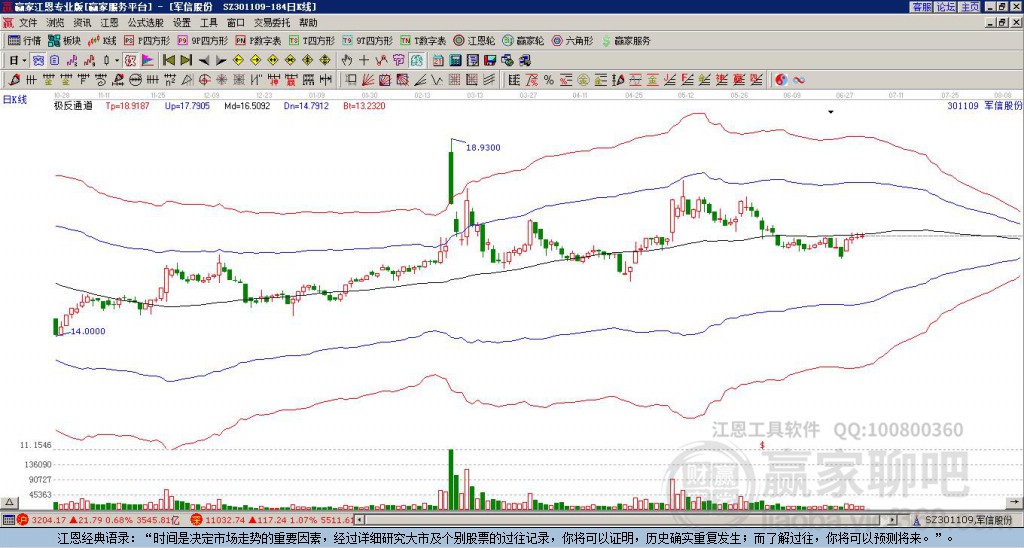This screenshot has height=548, width=1024.
Task: Click the Dn=14.7912 value
Action: pyautogui.click(x=306, y=105)
